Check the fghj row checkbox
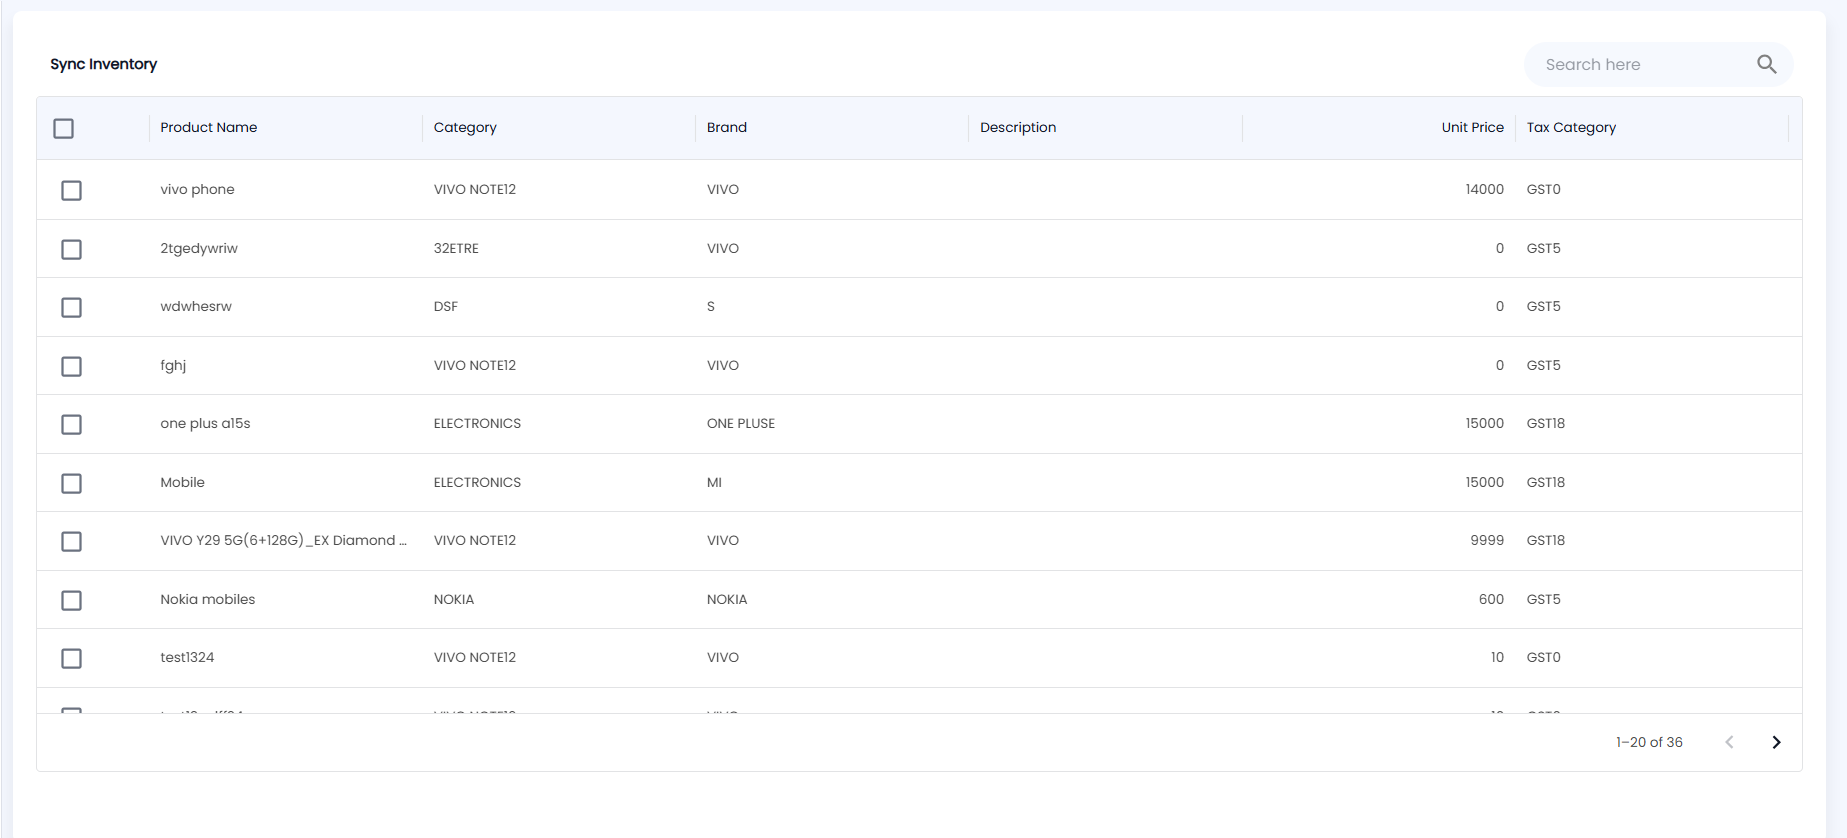The width and height of the screenshot is (1847, 838). pos(71,366)
